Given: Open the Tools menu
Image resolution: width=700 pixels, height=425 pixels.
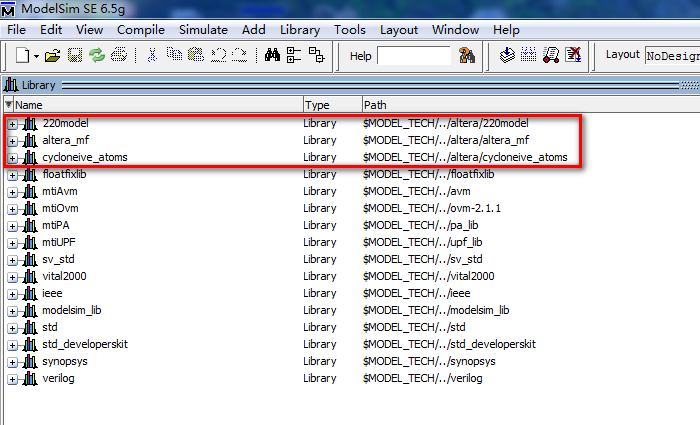Looking at the screenshot, I should pos(350,30).
